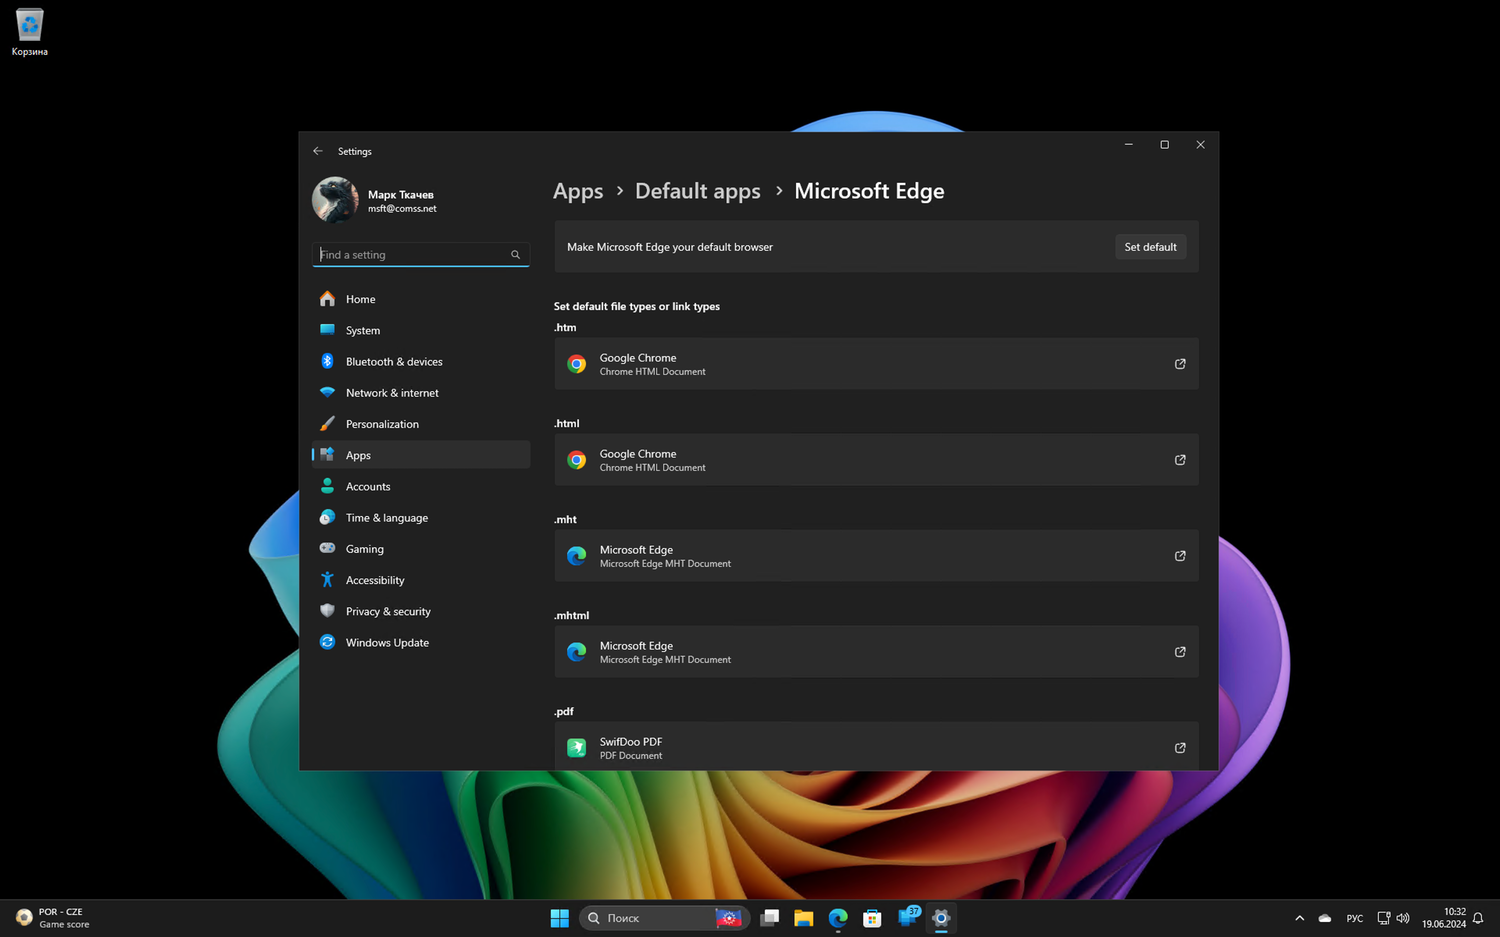Maximize the Settings window
Image resolution: width=1500 pixels, height=937 pixels.
point(1165,145)
